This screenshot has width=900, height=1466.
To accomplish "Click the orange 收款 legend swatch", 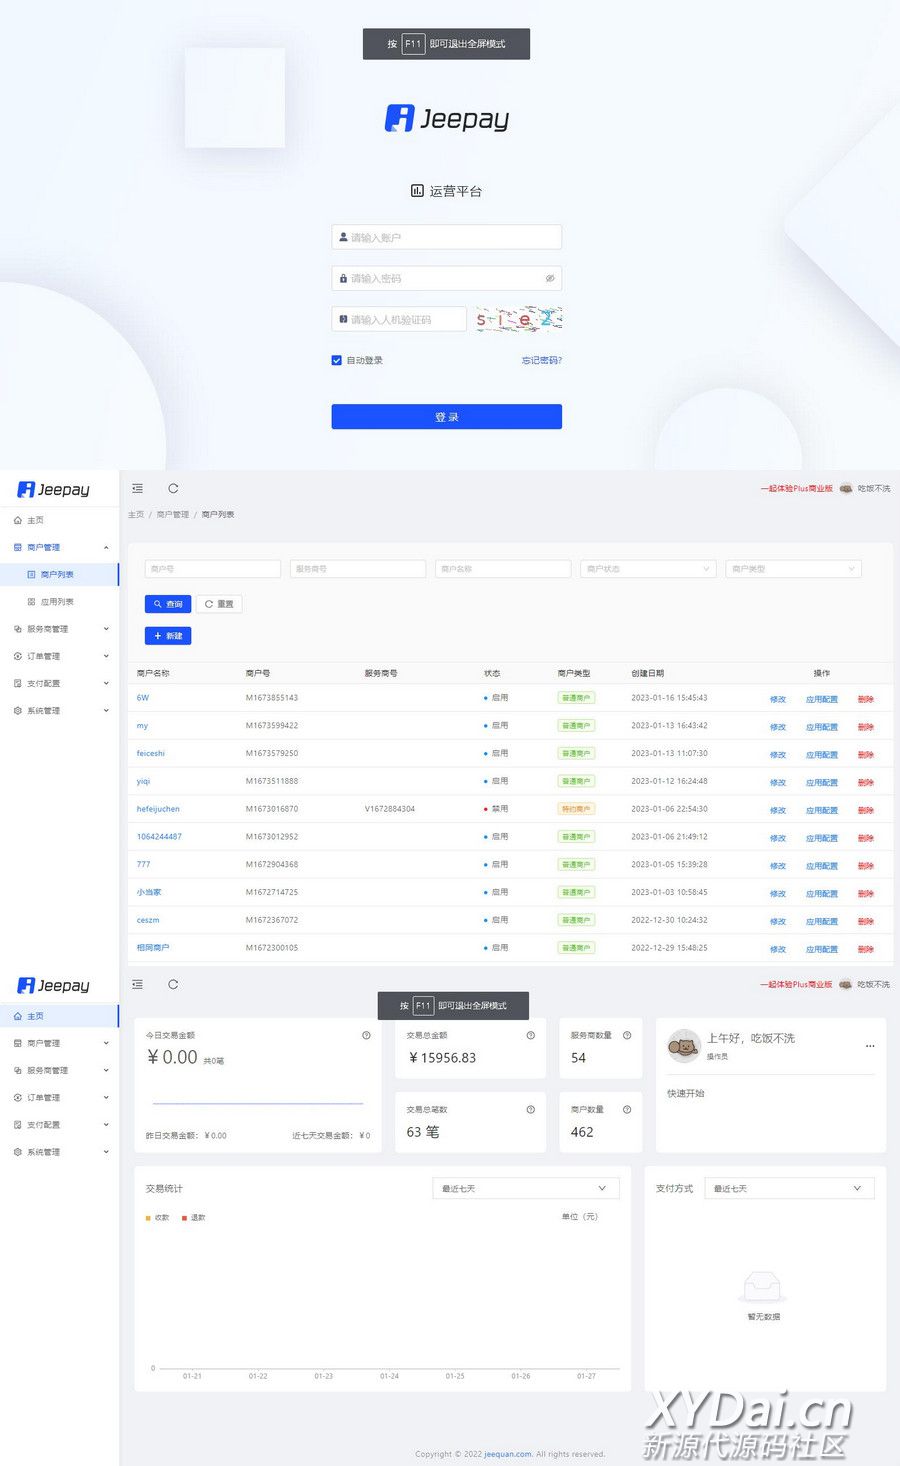I will click(x=149, y=1217).
